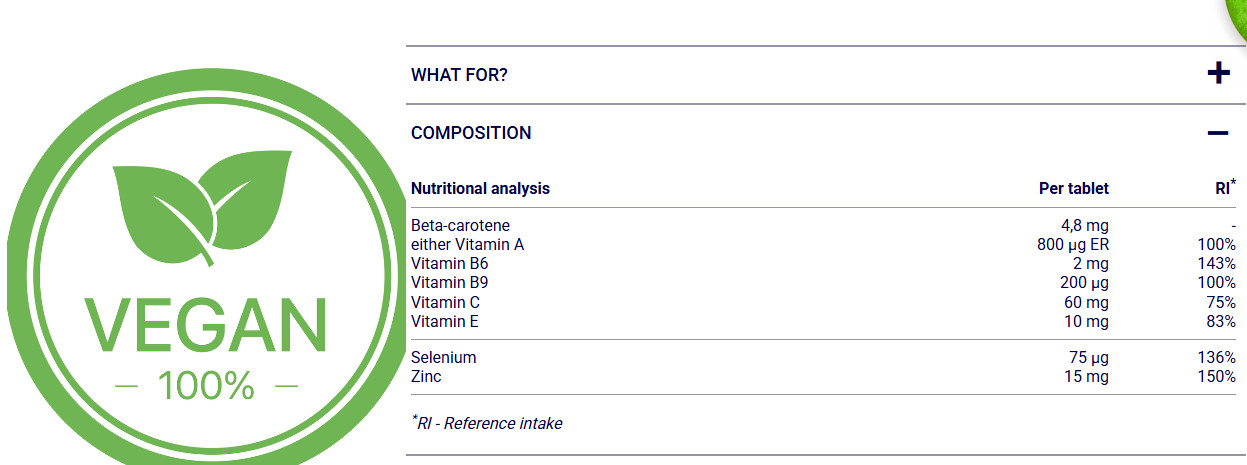The image size is (1247, 465).
Task: Click the Vitamin E row label
Action: 445,321
